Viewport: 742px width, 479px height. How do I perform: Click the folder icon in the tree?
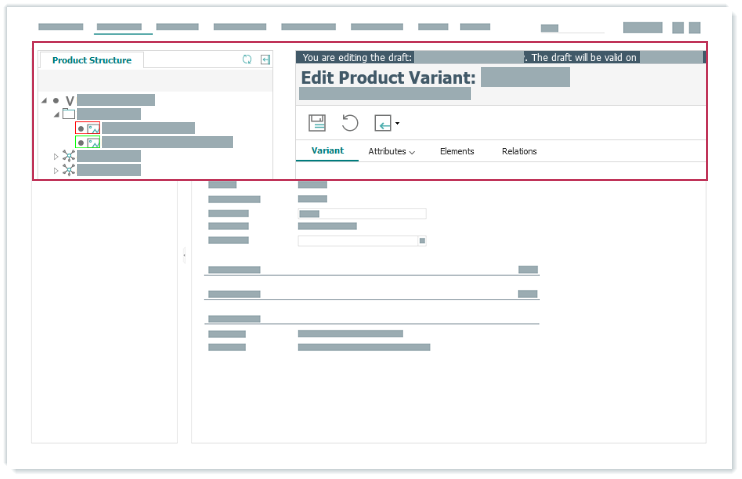click(x=69, y=114)
